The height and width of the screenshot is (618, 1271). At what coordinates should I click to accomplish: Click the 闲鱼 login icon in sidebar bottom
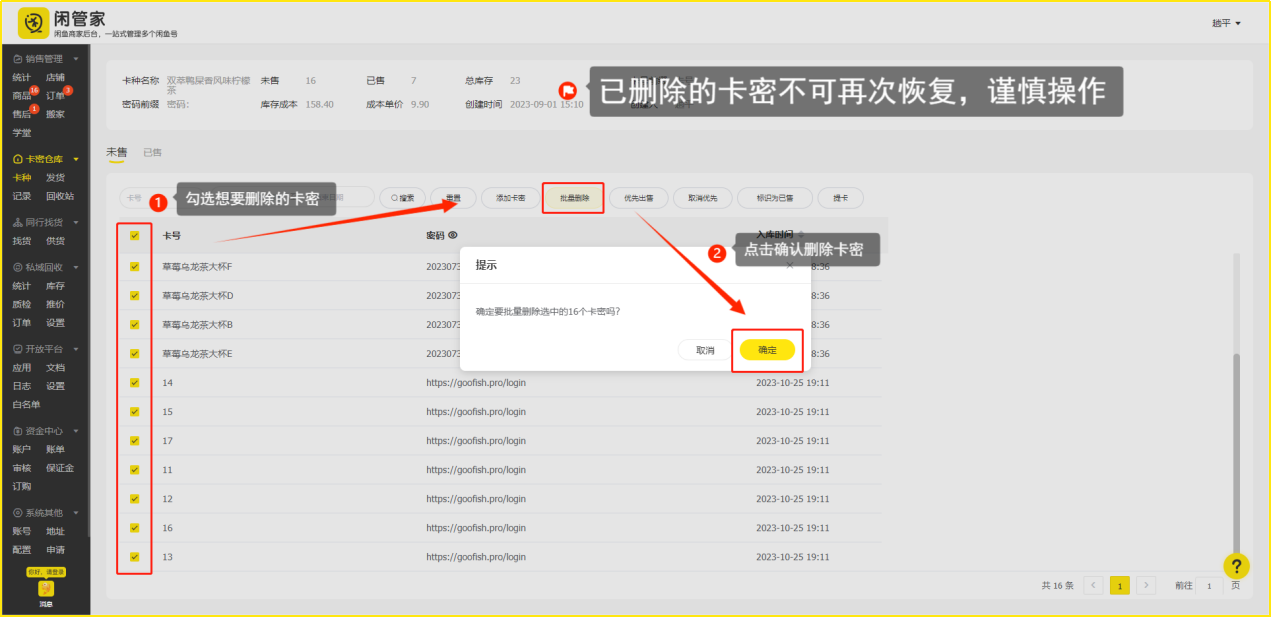tap(46, 589)
